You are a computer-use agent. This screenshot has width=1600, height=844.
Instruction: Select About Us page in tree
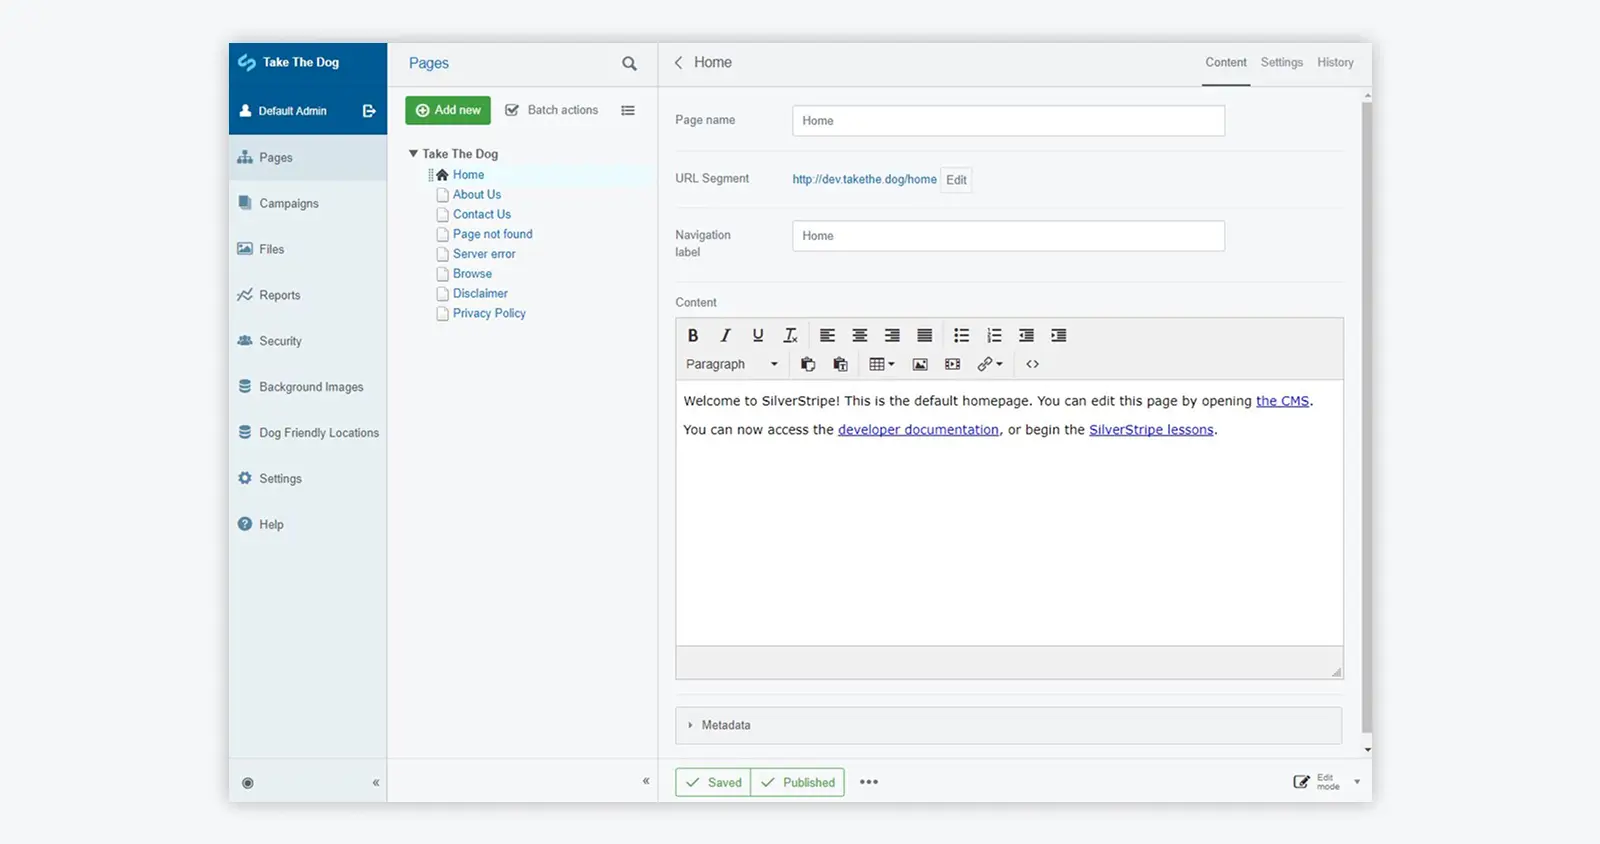[477, 195]
